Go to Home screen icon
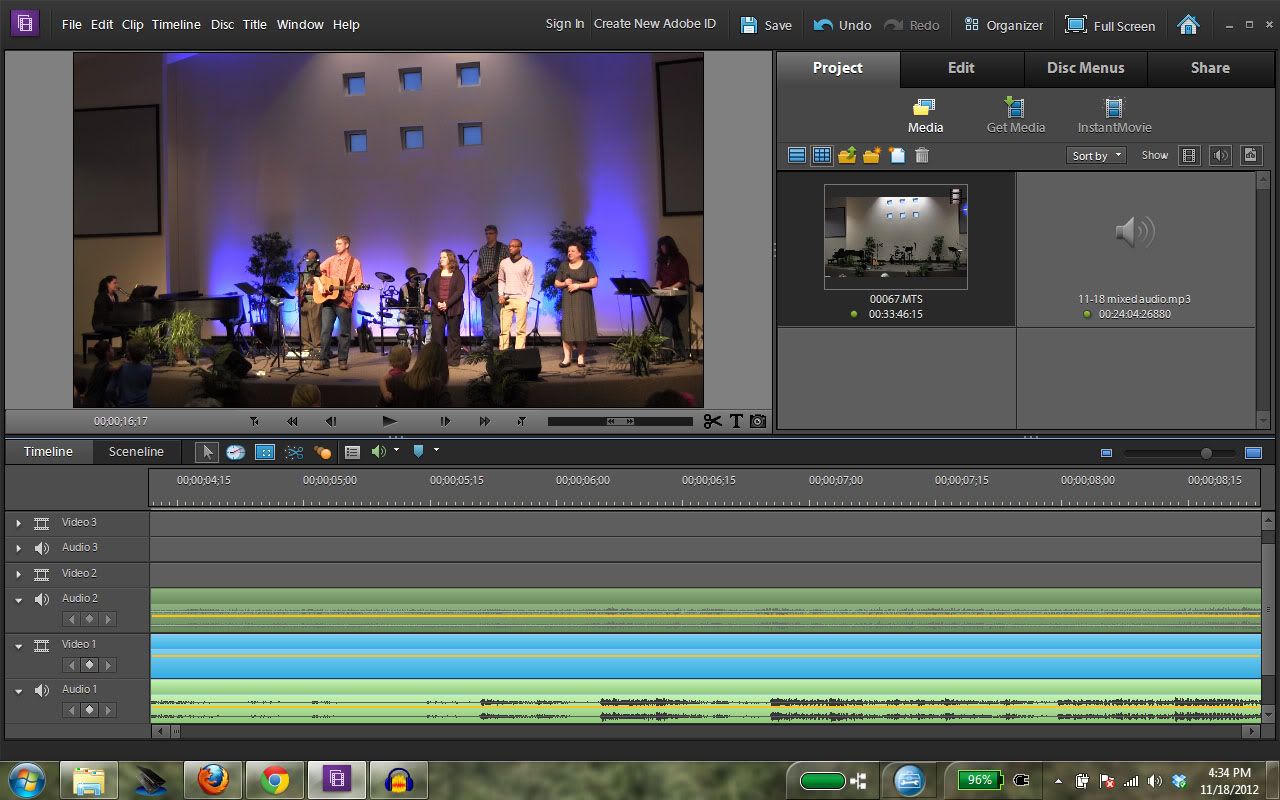Image resolution: width=1280 pixels, height=800 pixels. (1188, 25)
